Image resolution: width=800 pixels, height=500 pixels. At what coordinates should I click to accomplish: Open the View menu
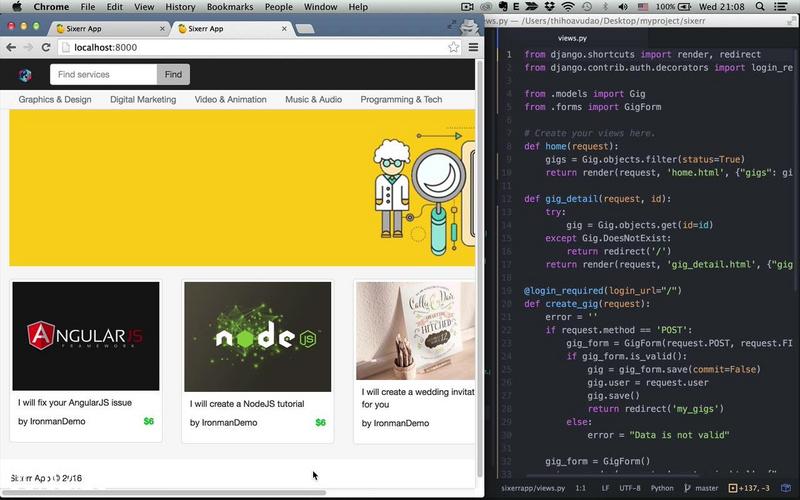point(144,7)
